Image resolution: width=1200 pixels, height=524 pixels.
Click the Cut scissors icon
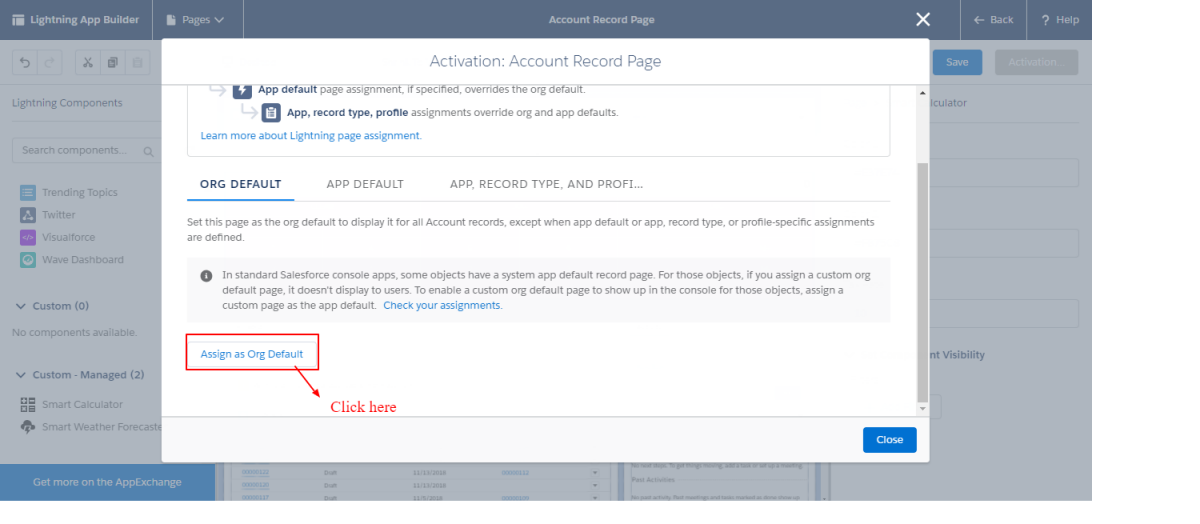[88, 62]
